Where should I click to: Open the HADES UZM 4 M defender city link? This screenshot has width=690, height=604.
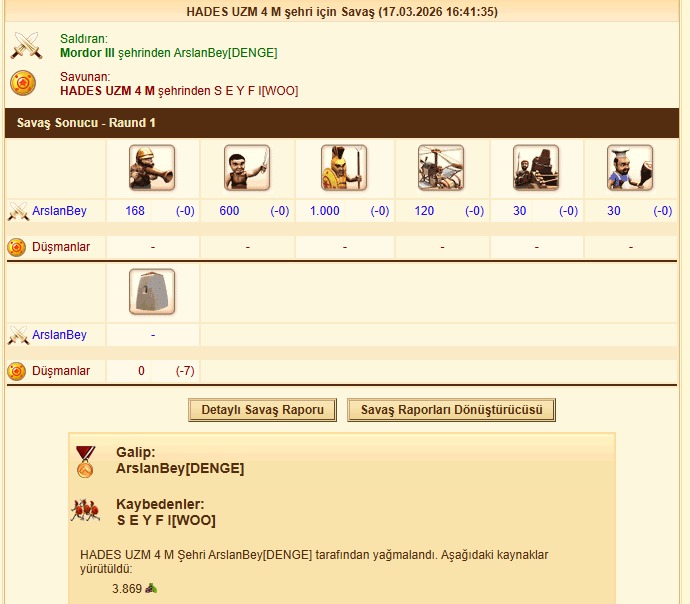[x=107, y=91]
